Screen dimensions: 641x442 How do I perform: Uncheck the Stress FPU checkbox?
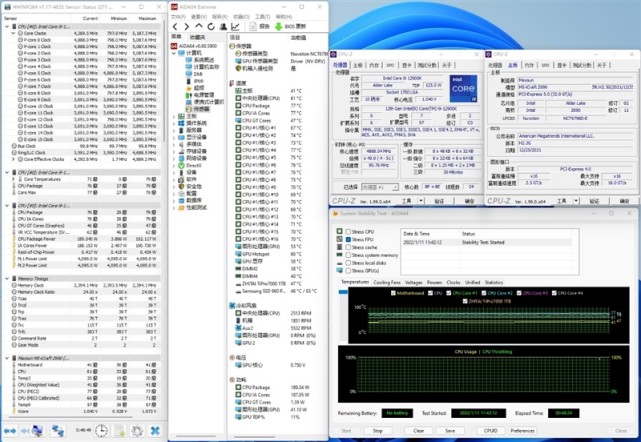click(x=349, y=240)
